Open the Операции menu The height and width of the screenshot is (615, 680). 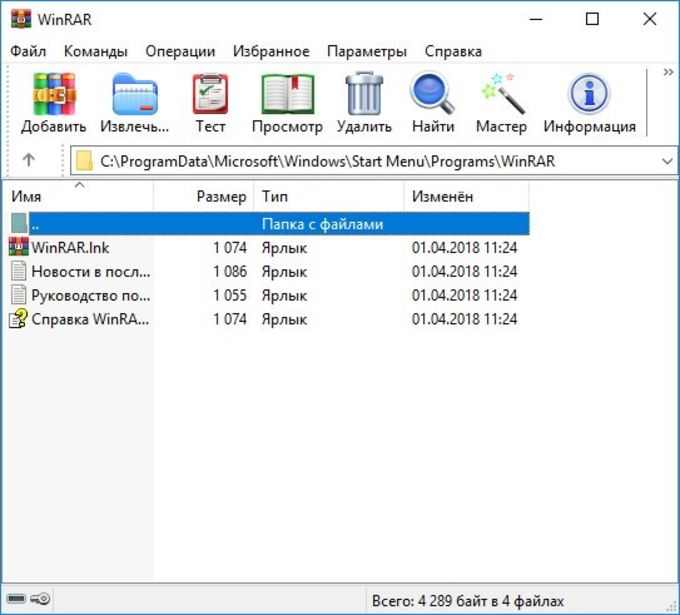coord(180,51)
